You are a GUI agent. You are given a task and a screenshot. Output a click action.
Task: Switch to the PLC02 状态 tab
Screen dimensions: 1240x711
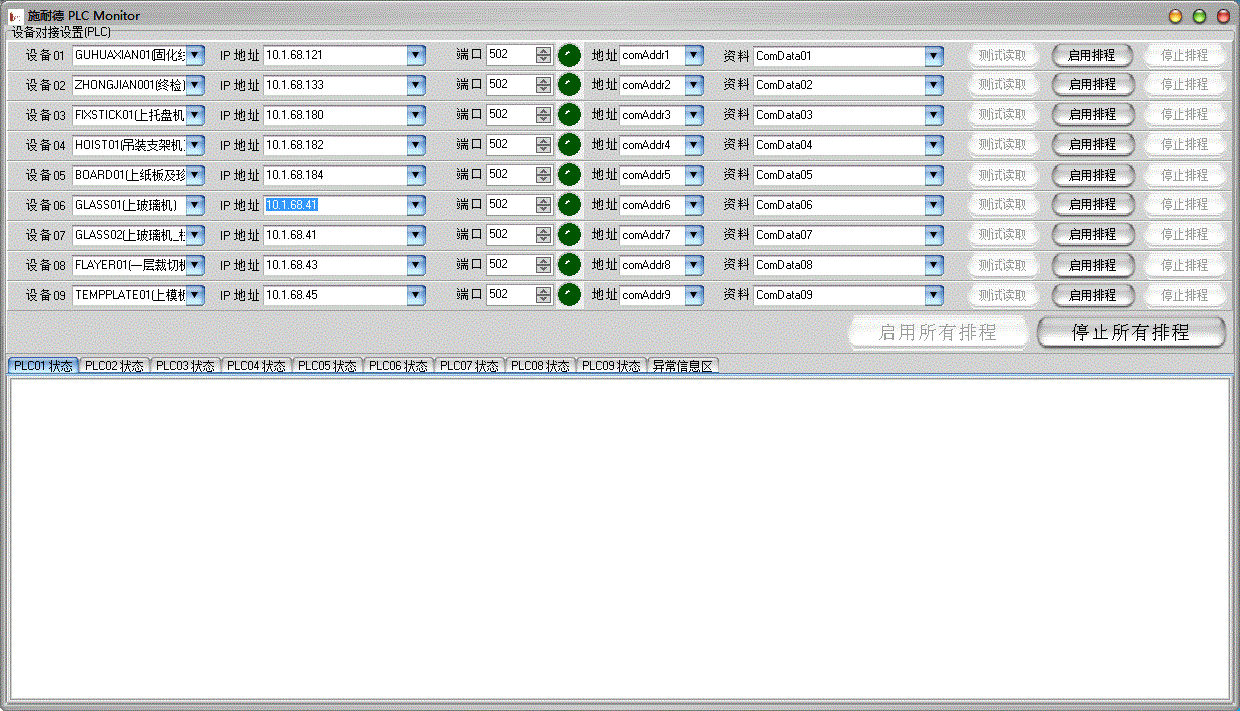tap(114, 366)
